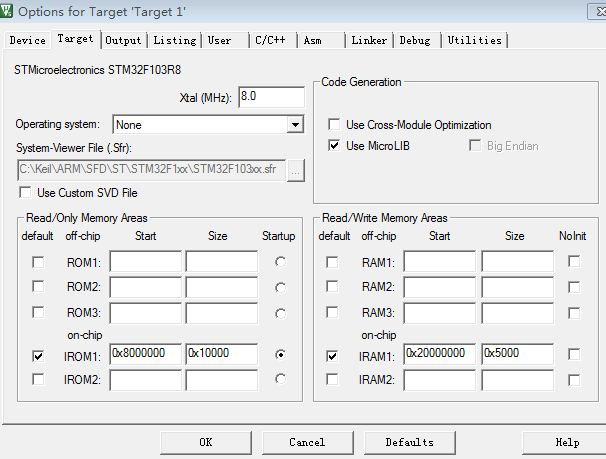Open the Help button
This screenshot has height=459, width=606.
[566, 442]
